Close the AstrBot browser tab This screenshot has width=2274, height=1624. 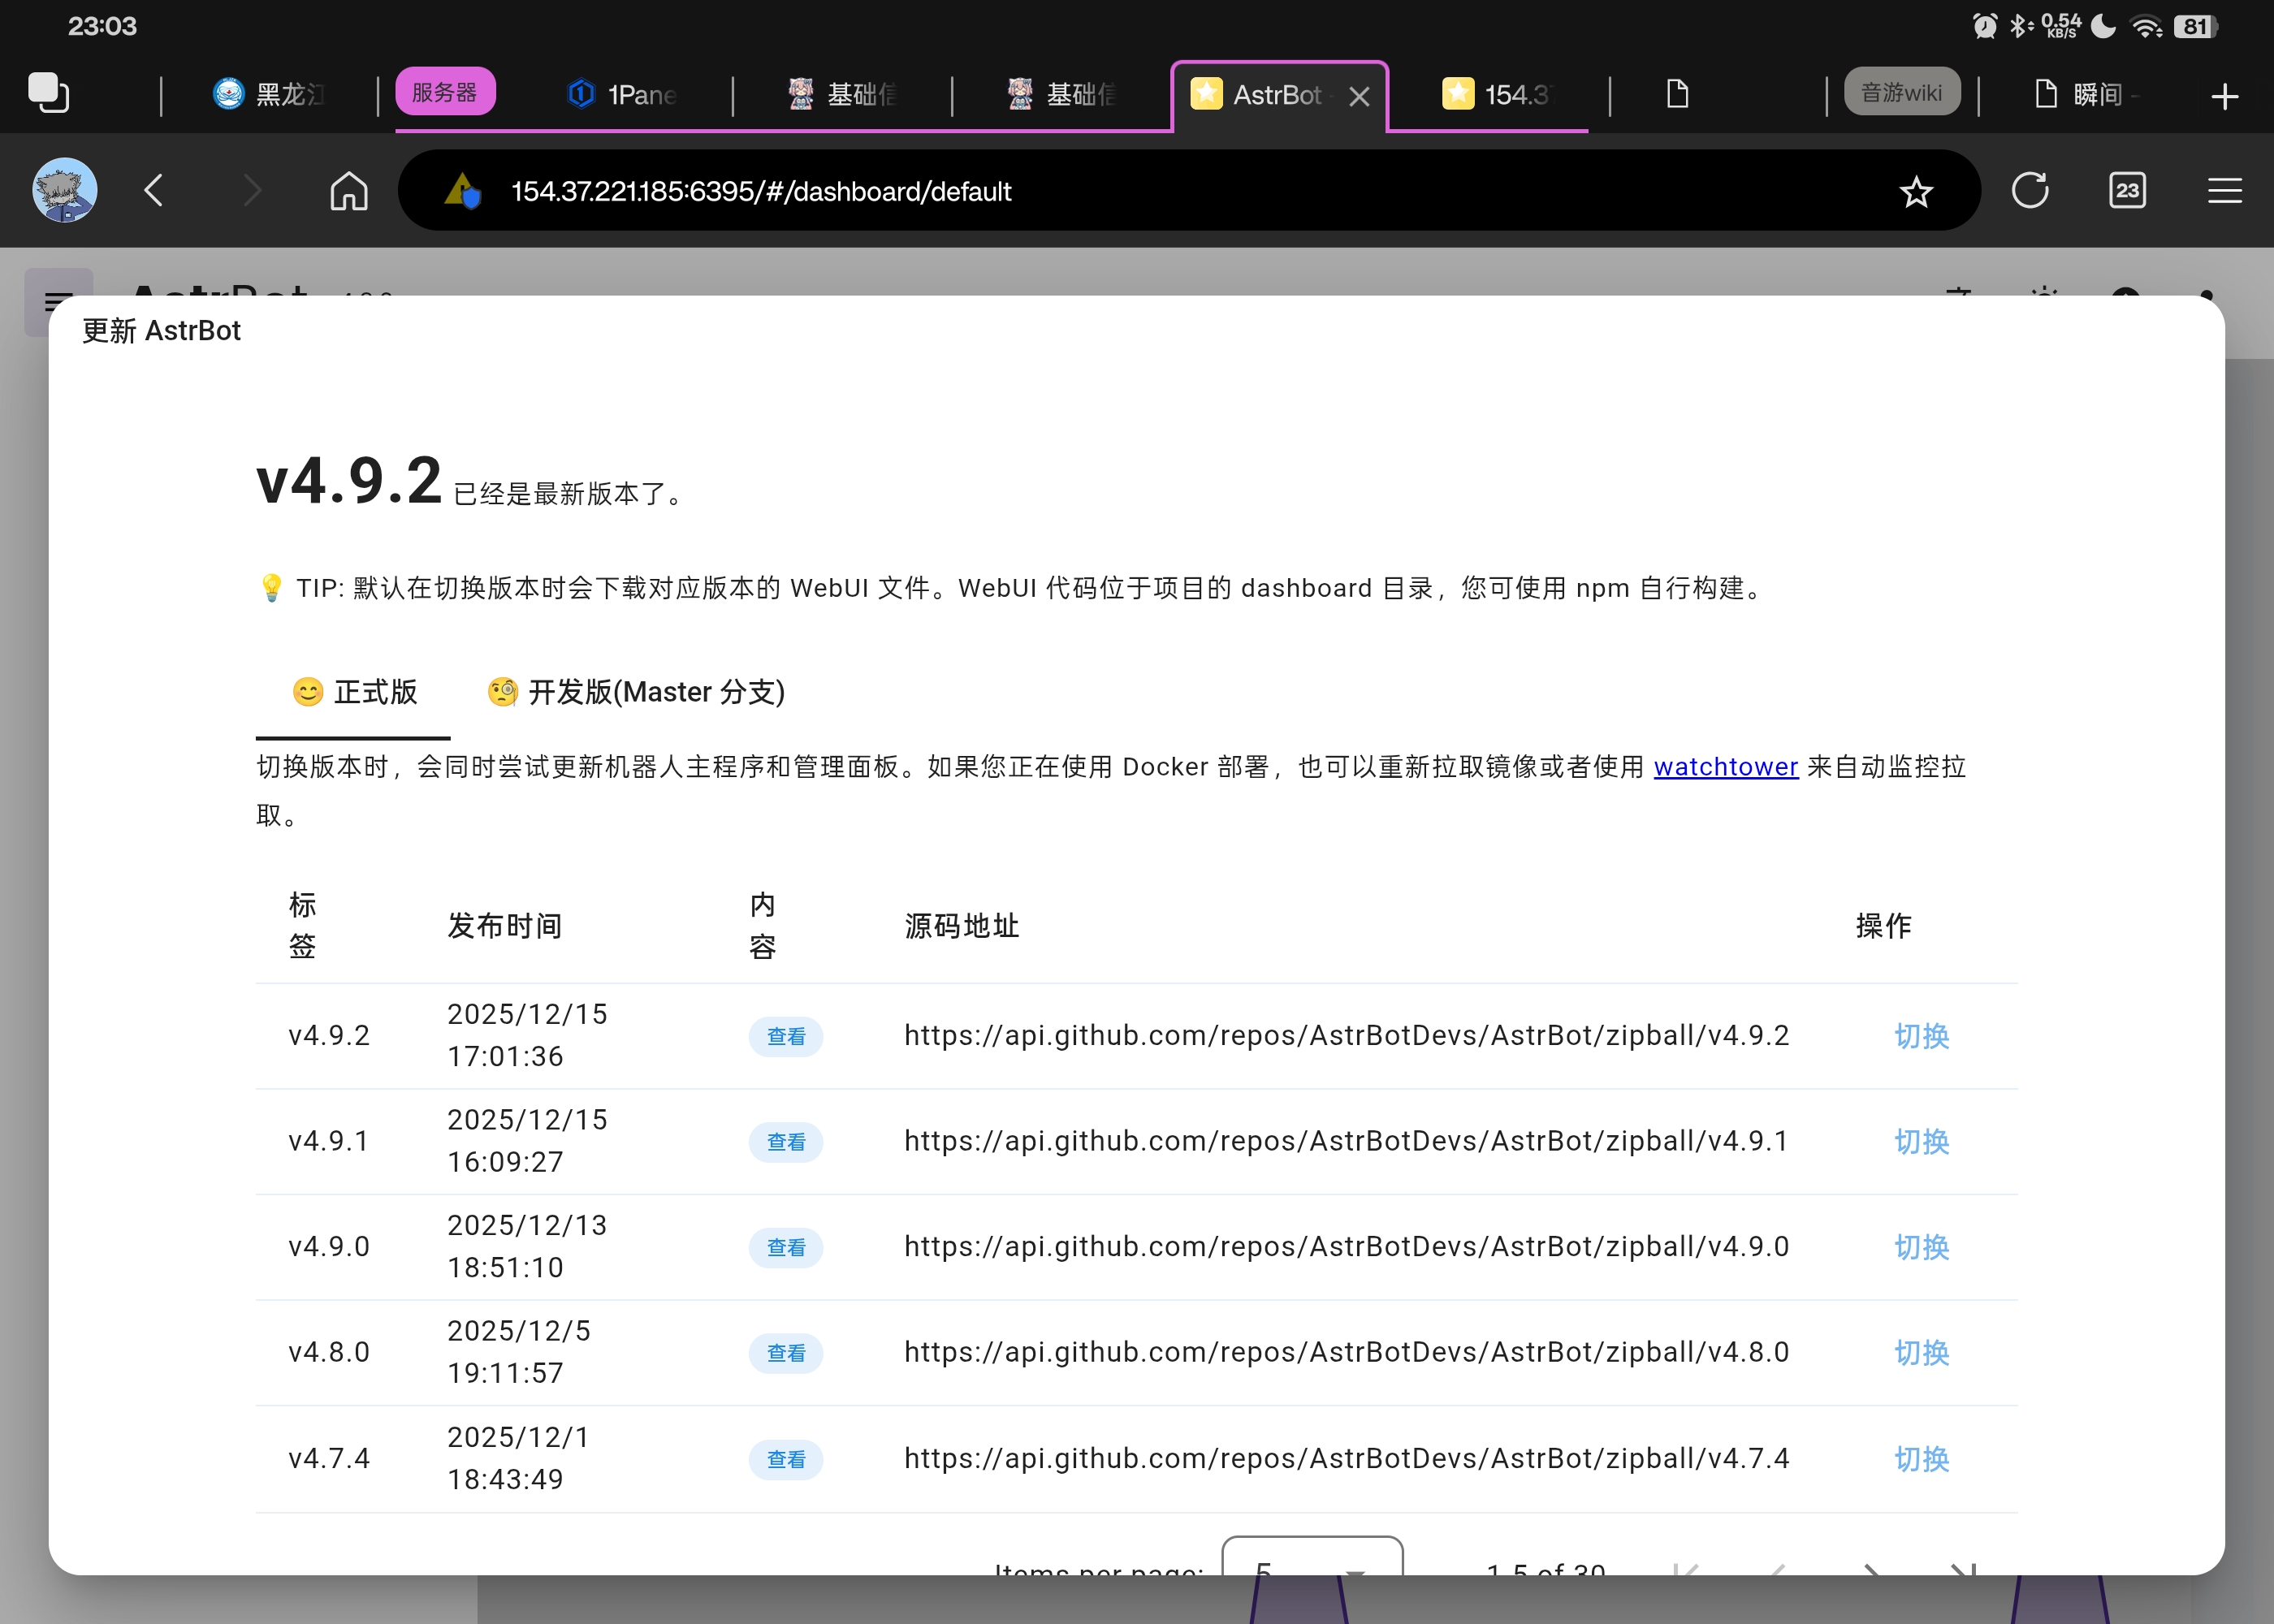pyautogui.click(x=1358, y=97)
